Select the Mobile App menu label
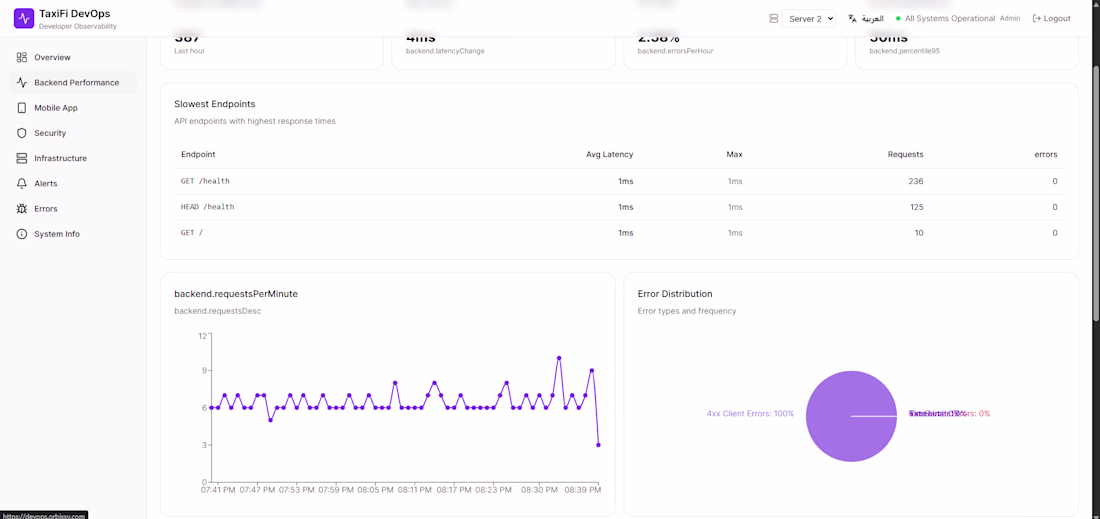The height and width of the screenshot is (519, 1100). tap(56, 108)
